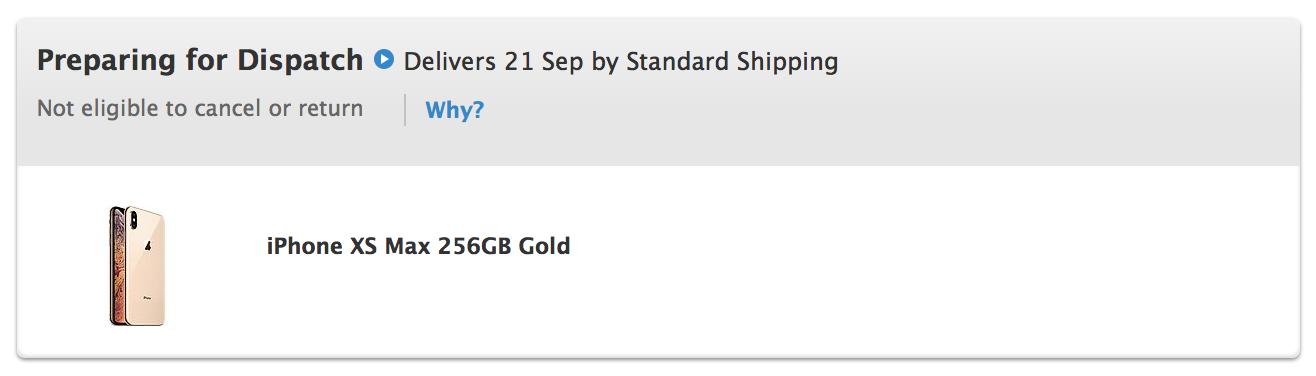Click the Delivers 21 Sep by Standard Shipping text

(621, 62)
